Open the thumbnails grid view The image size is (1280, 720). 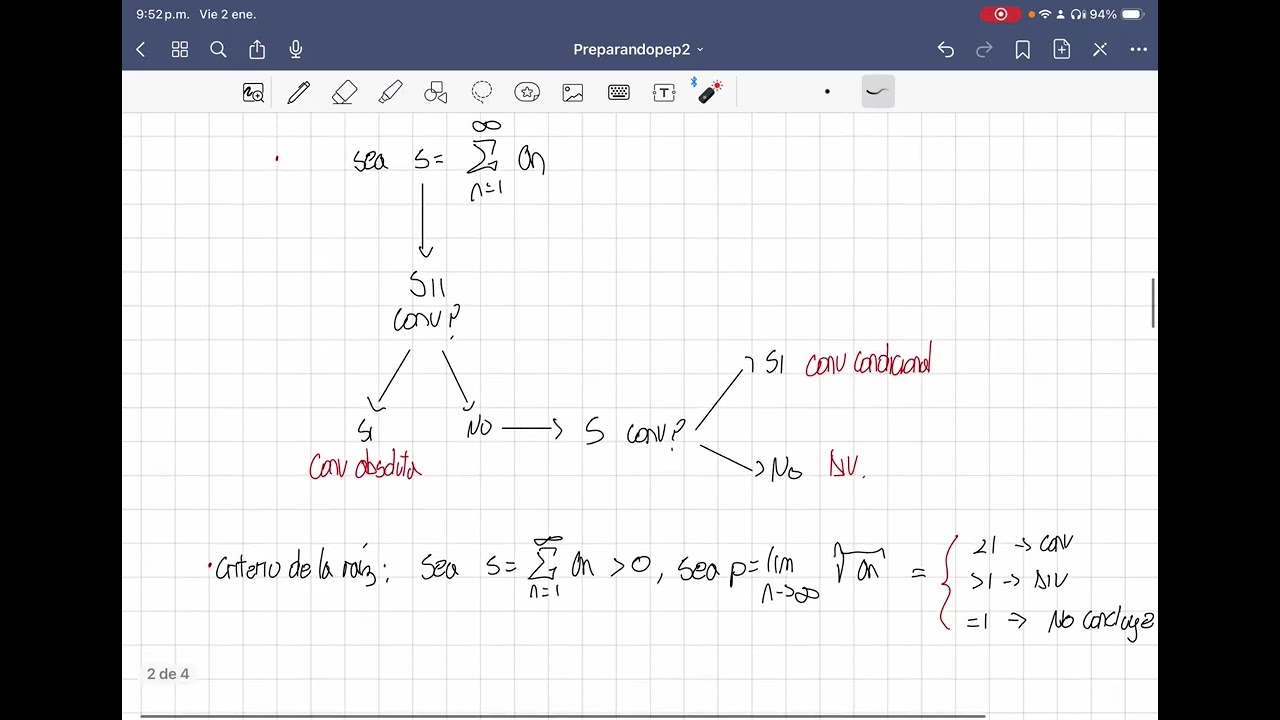180,49
